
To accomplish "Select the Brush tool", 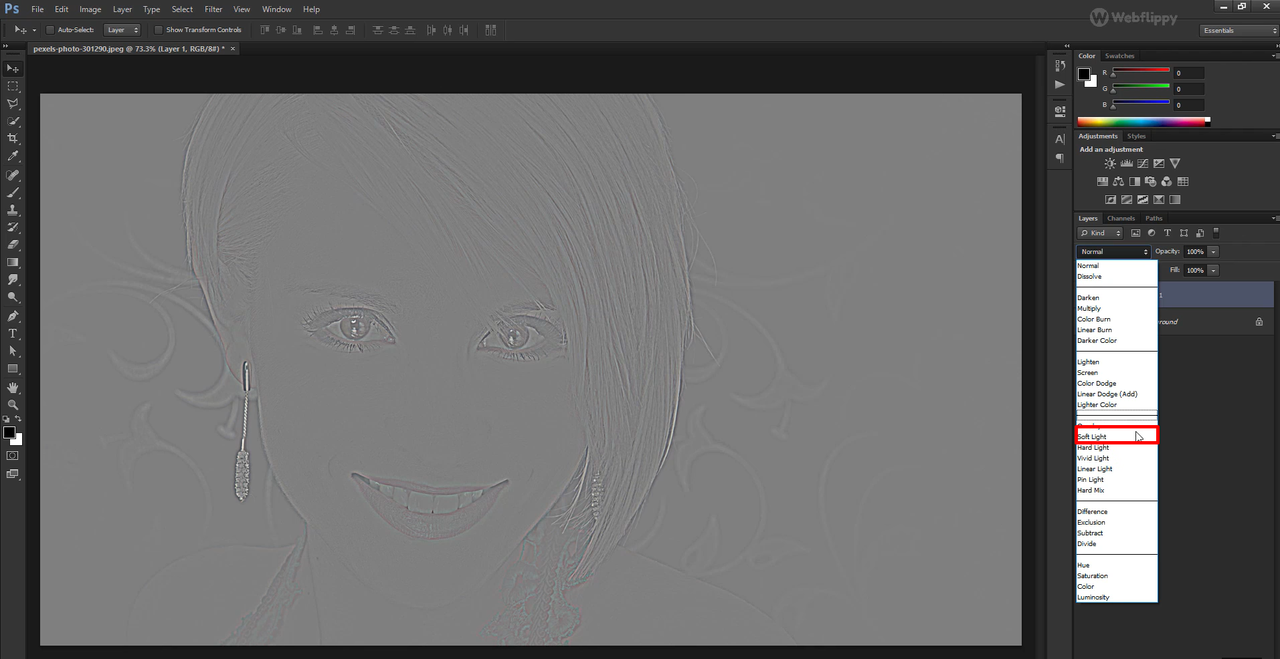I will click(13, 192).
